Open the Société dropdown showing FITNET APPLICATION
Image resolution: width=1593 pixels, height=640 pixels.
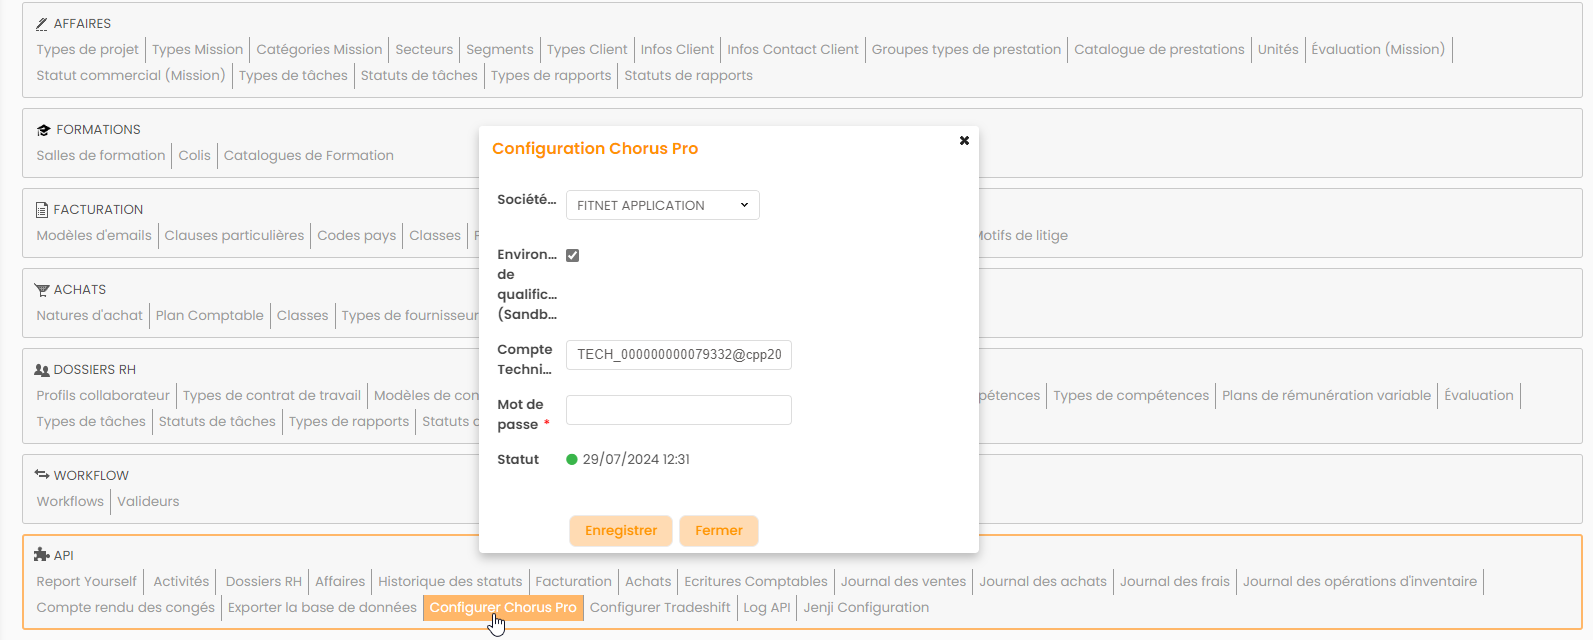pyautogui.click(x=662, y=205)
